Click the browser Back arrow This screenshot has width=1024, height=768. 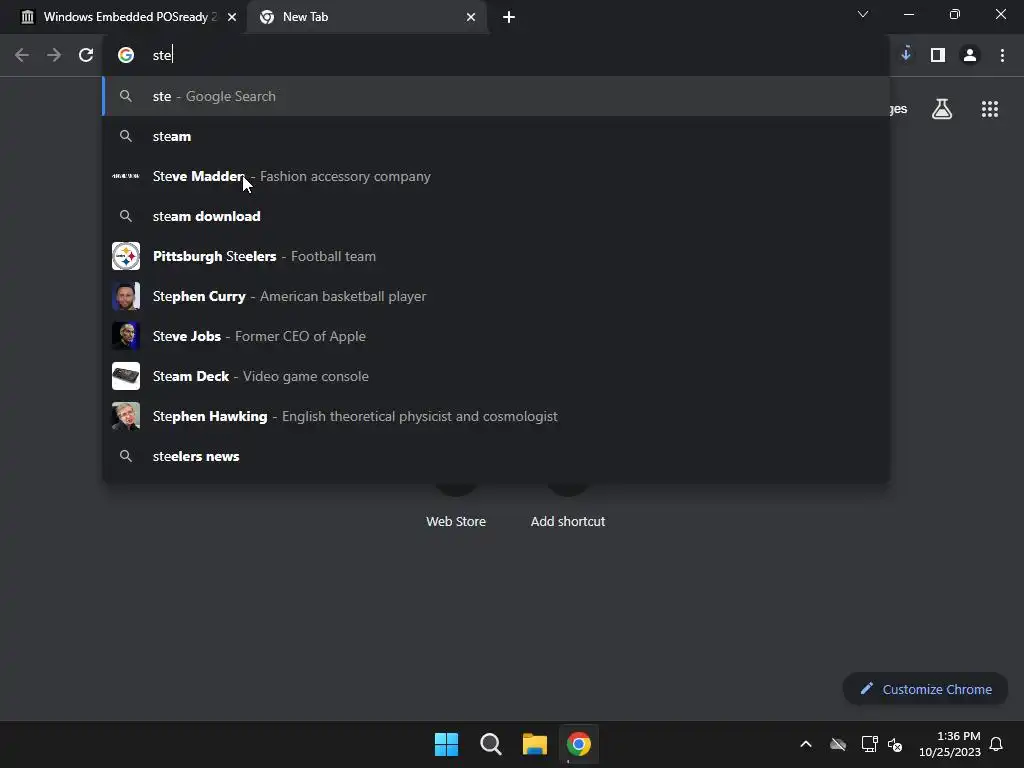pos(22,55)
